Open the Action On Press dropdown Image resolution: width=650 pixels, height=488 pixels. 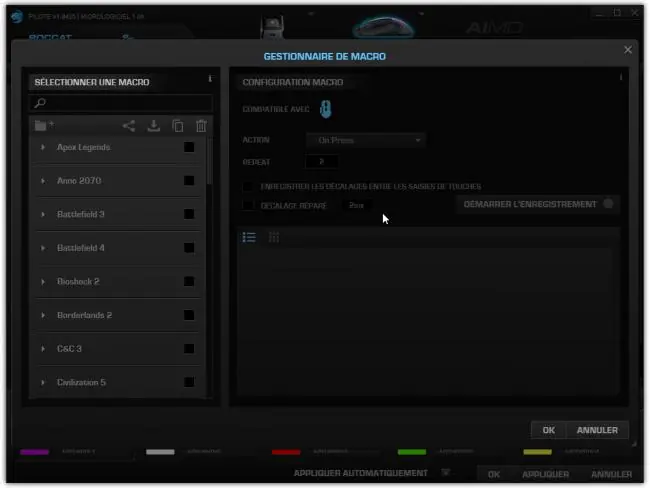pyautogui.click(x=366, y=140)
